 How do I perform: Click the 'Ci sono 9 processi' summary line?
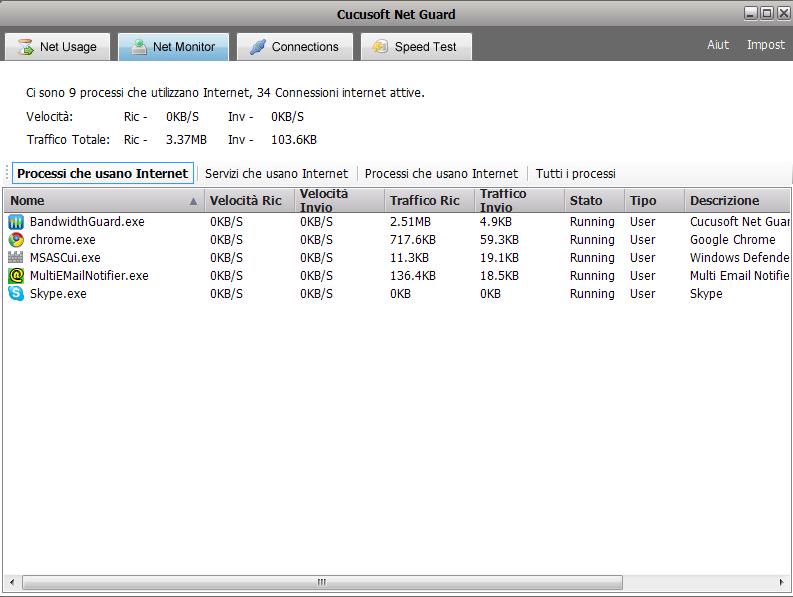tap(225, 93)
